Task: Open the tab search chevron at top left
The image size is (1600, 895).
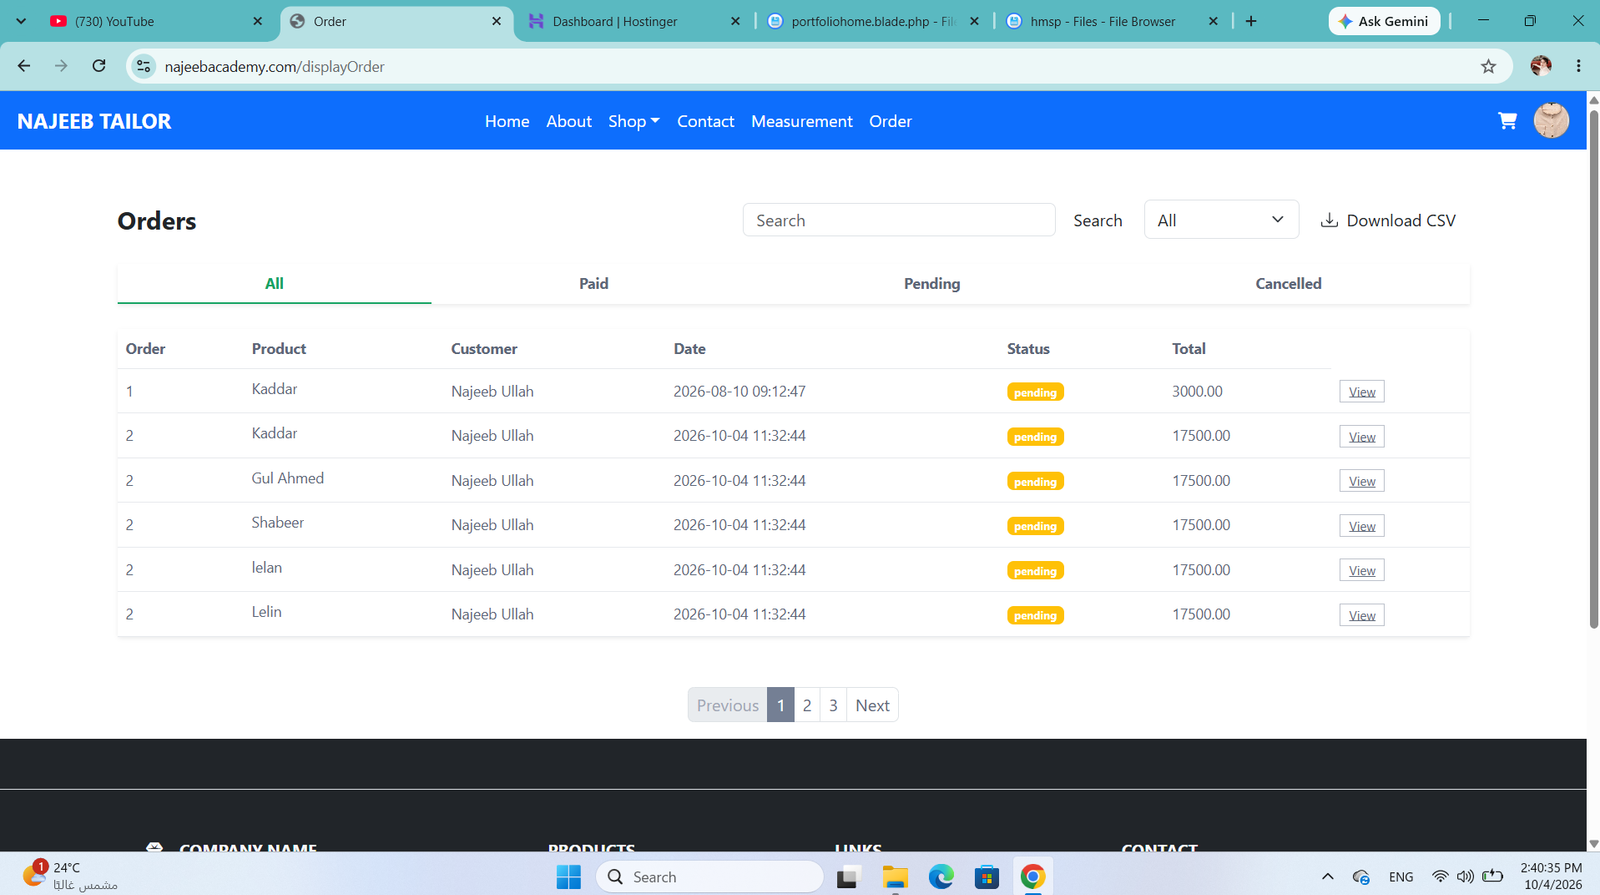Action: 21,21
